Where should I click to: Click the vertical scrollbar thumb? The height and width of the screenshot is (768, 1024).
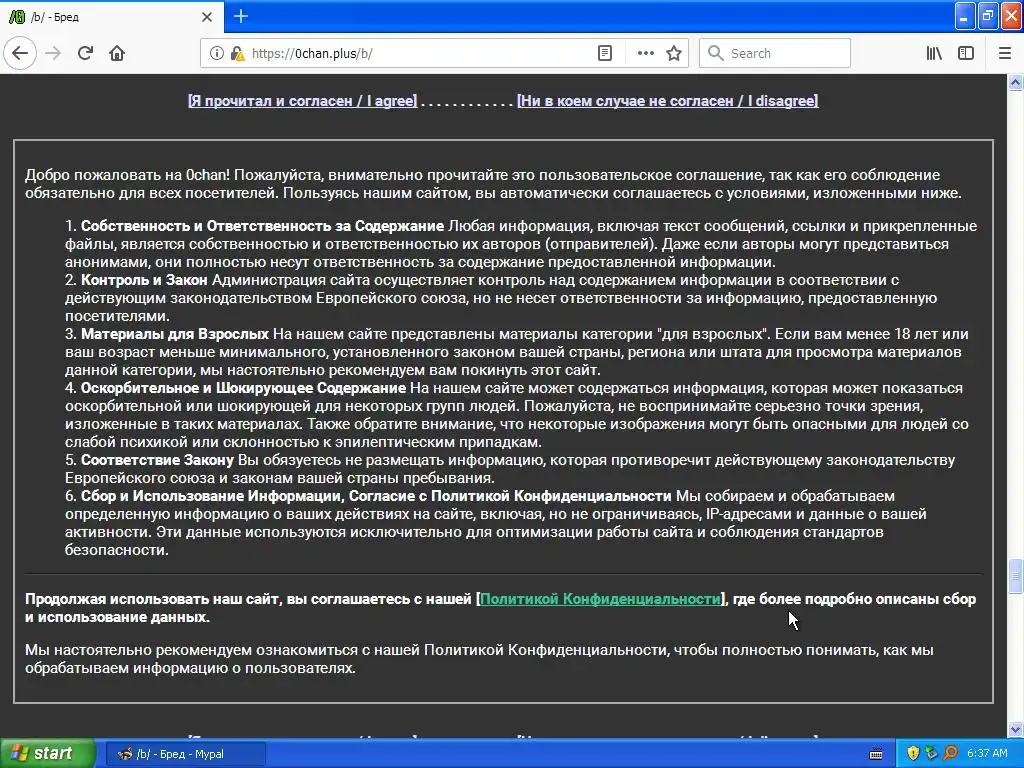(1016, 577)
